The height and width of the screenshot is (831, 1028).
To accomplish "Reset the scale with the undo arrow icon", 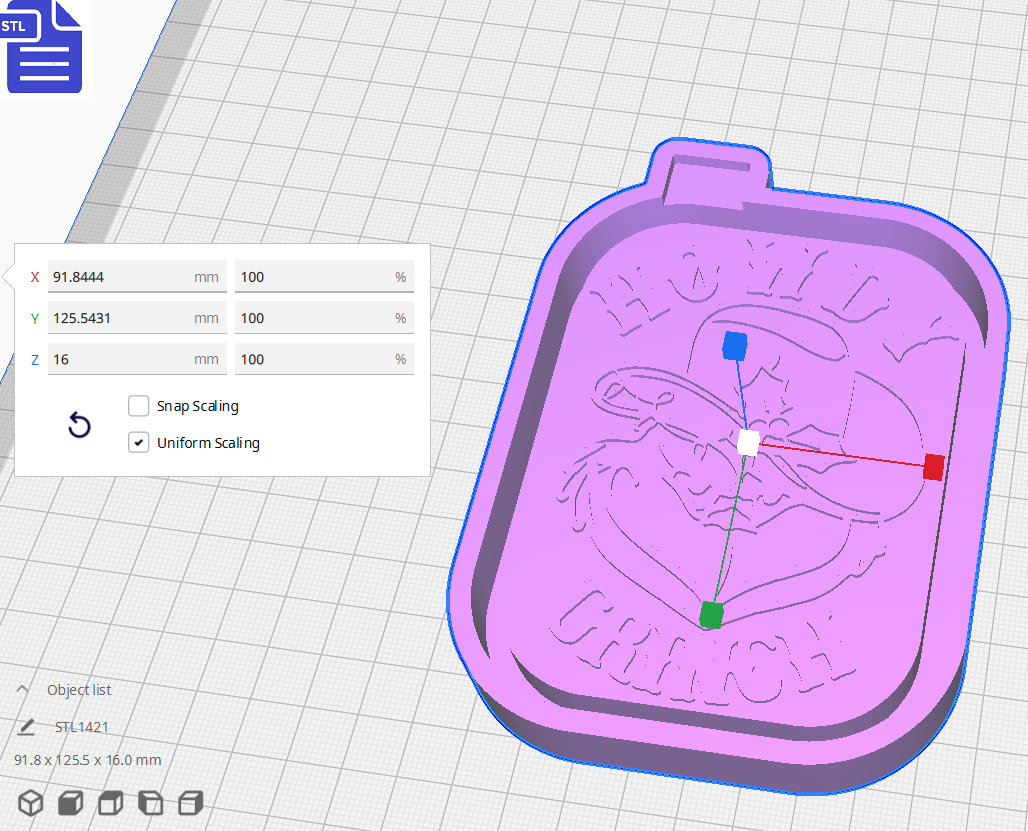I will [79, 425].
